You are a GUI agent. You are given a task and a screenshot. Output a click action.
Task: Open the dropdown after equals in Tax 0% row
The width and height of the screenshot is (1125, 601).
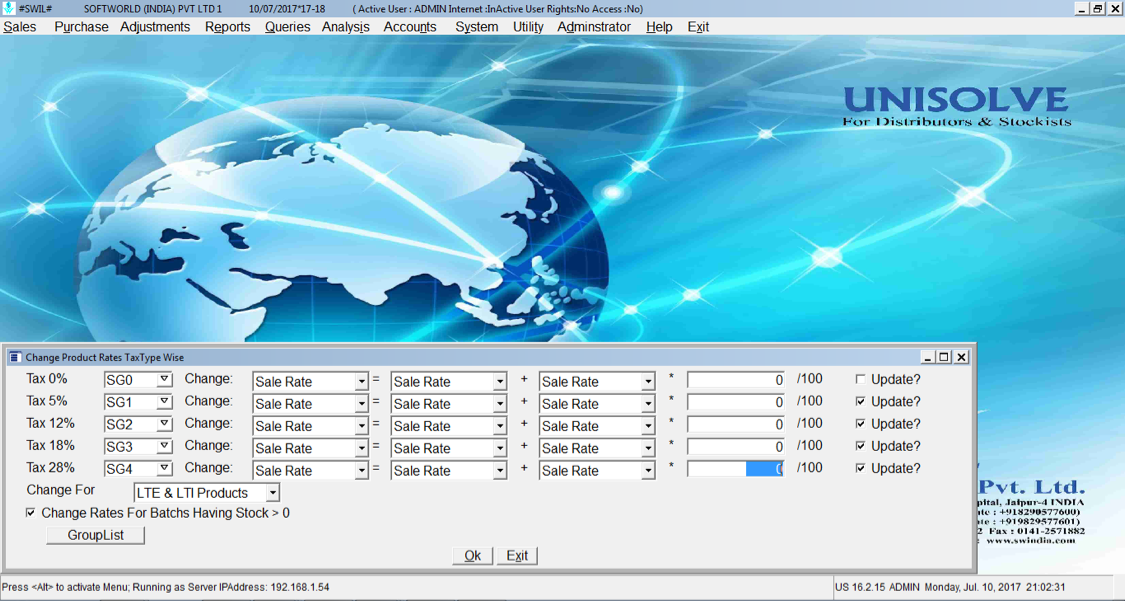500,382
